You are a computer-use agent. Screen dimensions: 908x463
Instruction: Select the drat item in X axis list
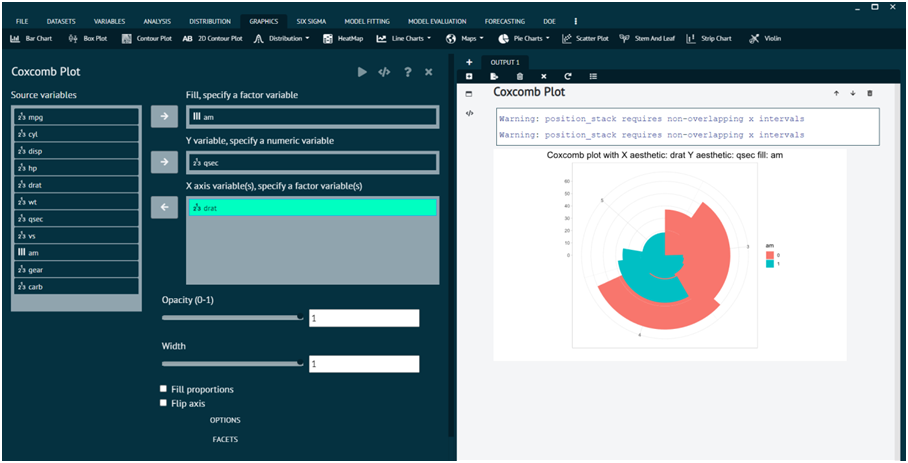313,208
